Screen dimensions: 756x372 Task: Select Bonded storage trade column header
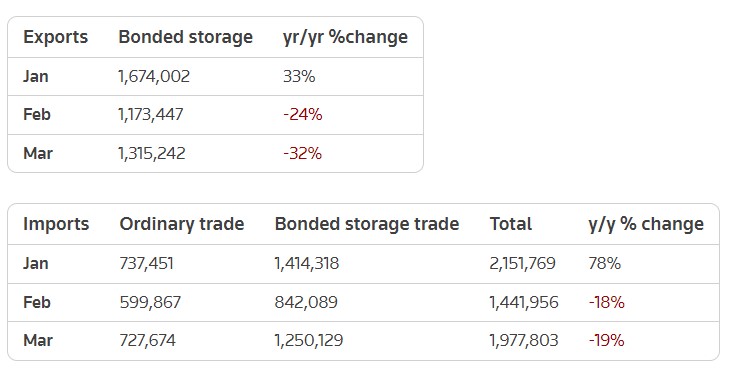pos(367,224)
